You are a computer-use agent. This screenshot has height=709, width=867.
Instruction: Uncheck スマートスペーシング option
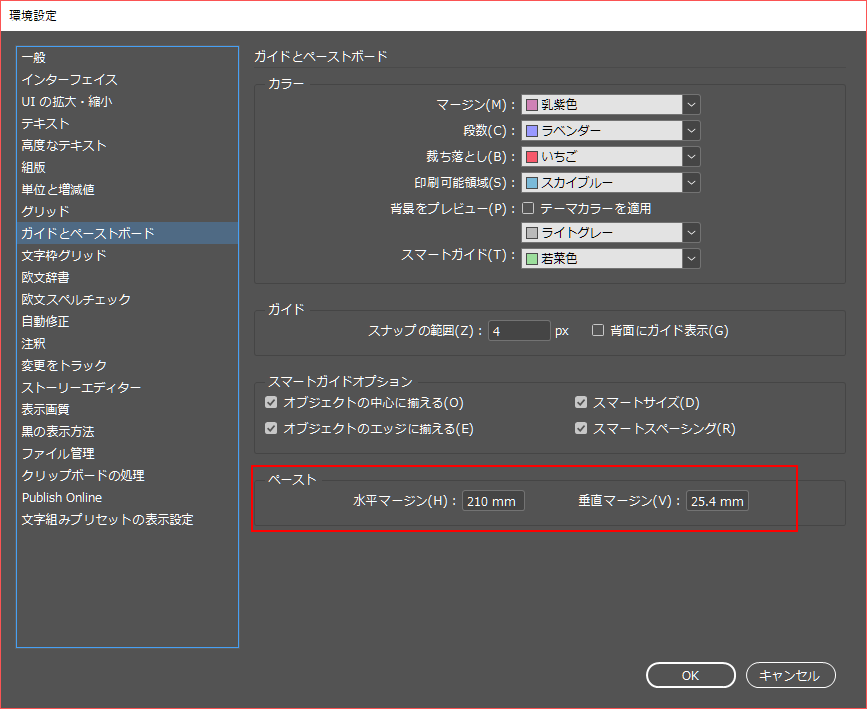(x=581, y=428)
